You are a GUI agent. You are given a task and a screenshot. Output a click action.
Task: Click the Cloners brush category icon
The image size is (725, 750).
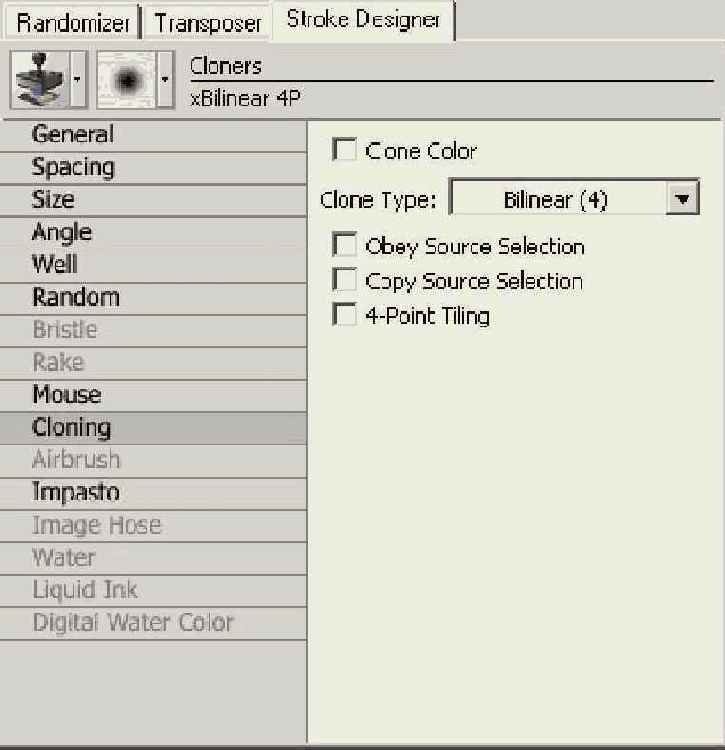coord(40,80)
